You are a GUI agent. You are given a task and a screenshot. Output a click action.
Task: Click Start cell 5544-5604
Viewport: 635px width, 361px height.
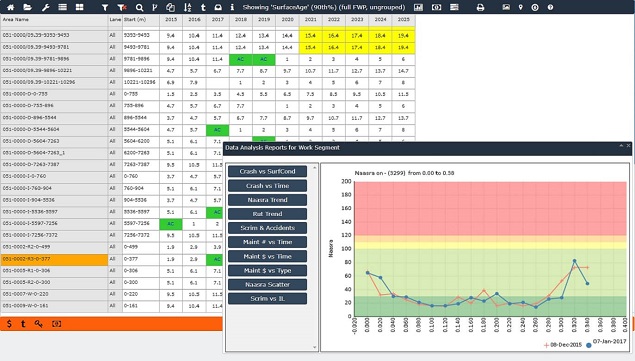click(141, 130)
